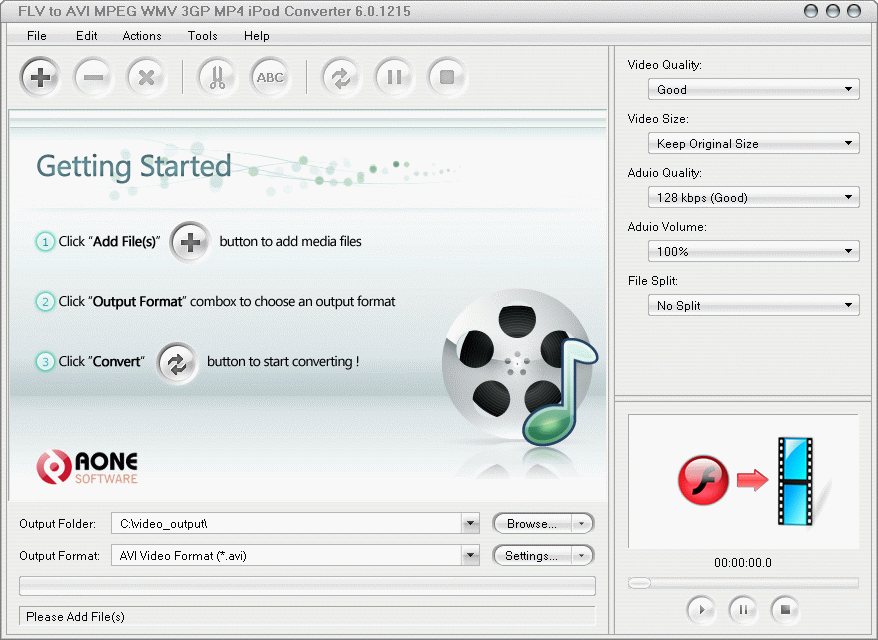Pause conversion using the toolbar pause icon
The height and width of the screenshot is (640, 878).
pyautogui.click(x=394, y=77)
